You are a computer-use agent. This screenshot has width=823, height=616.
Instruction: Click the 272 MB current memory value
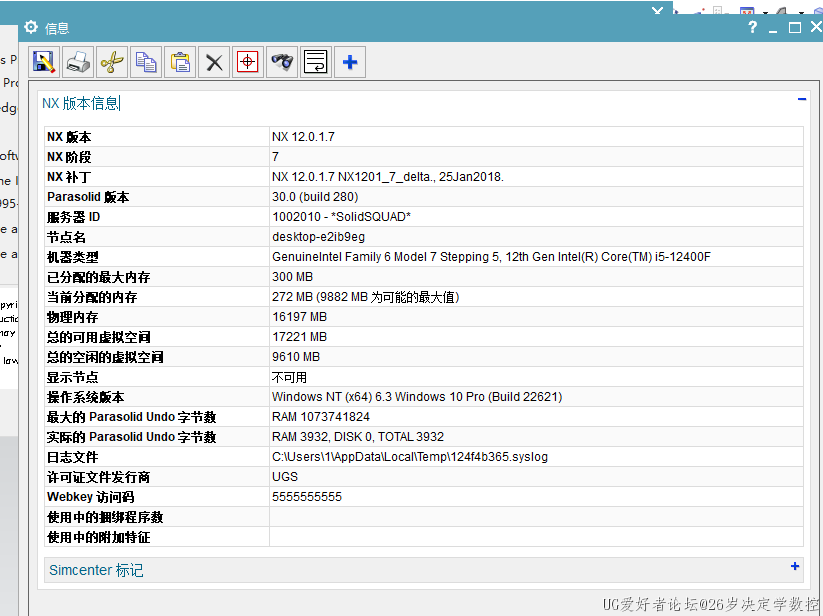point(365,297)
